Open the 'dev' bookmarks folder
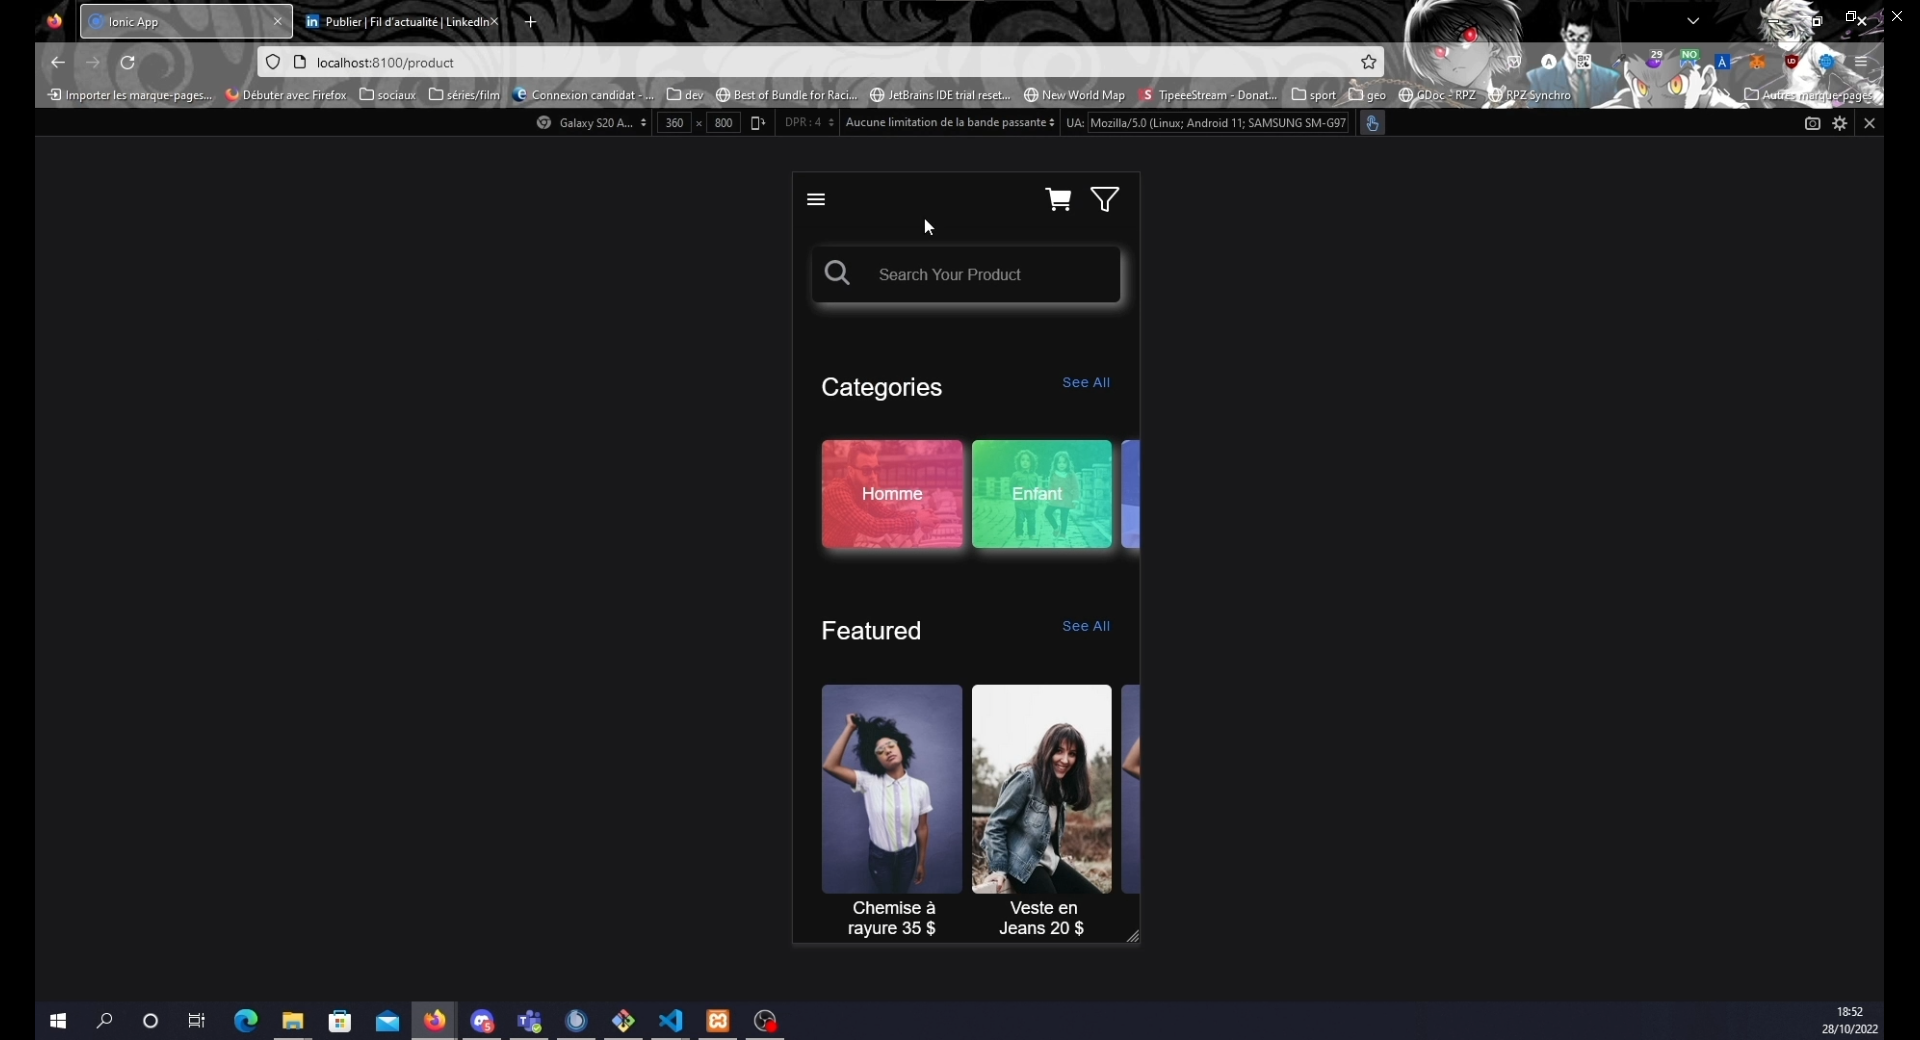This screenshot has width=1920, height=1040. tap(686, 95)
